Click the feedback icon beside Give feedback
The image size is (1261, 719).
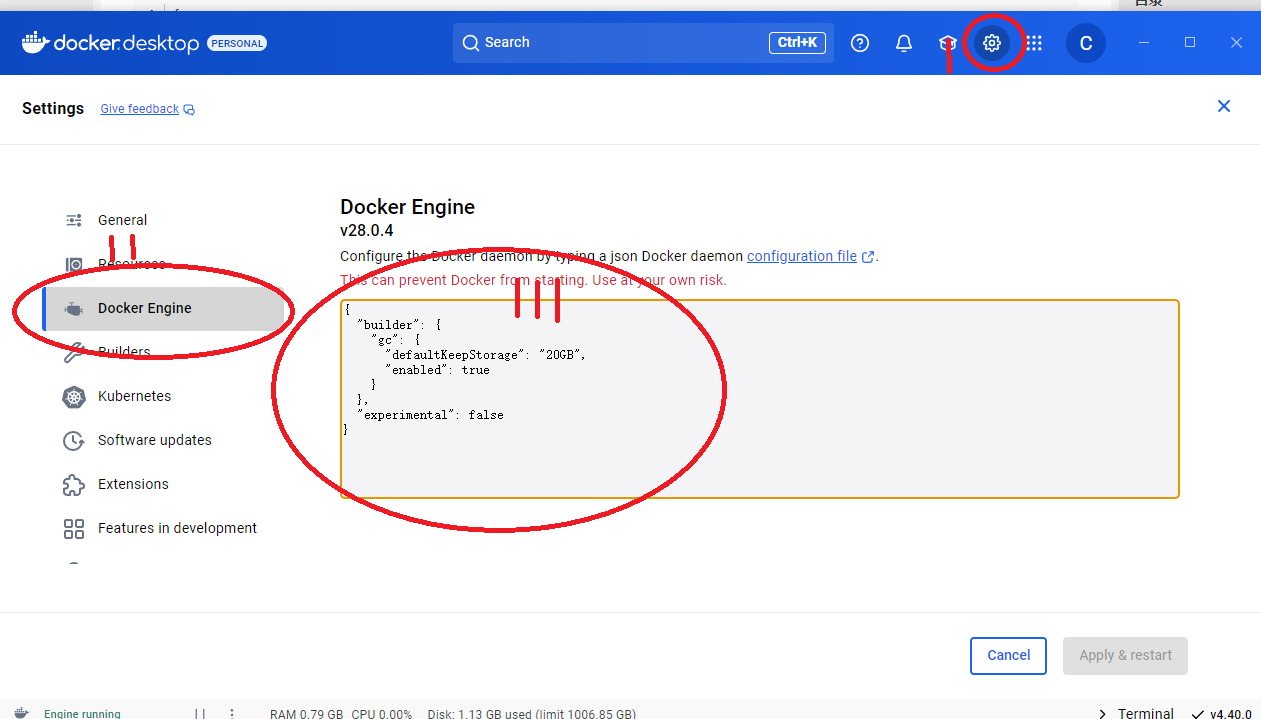tap(189, 110)
